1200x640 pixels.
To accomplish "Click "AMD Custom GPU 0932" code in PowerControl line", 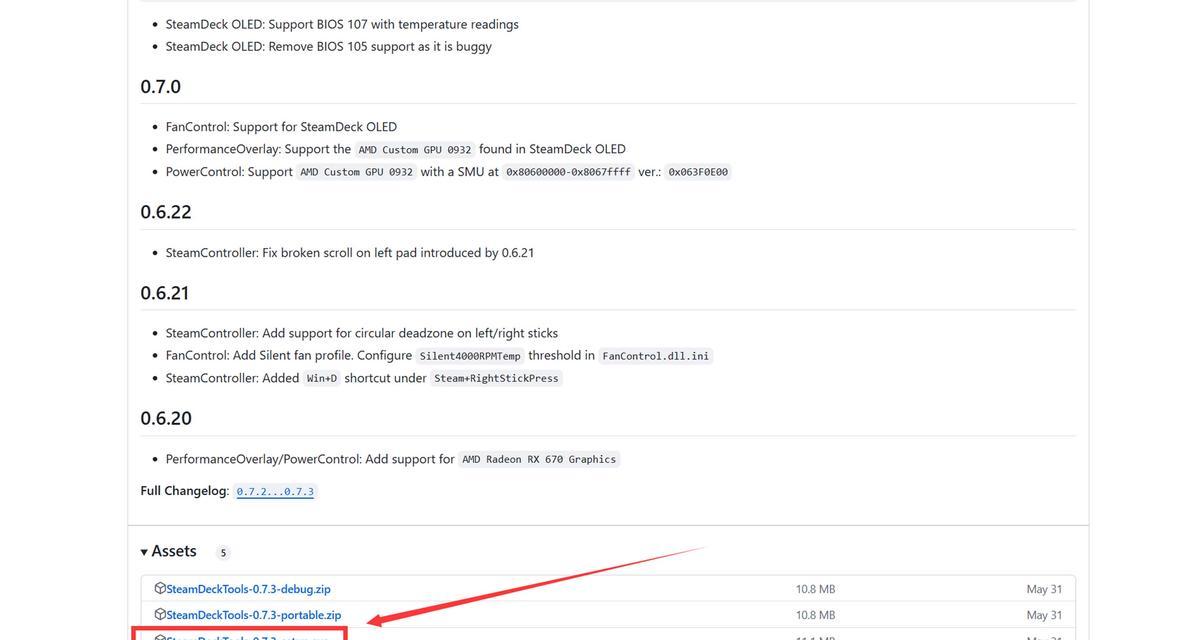I will [357, 172].
